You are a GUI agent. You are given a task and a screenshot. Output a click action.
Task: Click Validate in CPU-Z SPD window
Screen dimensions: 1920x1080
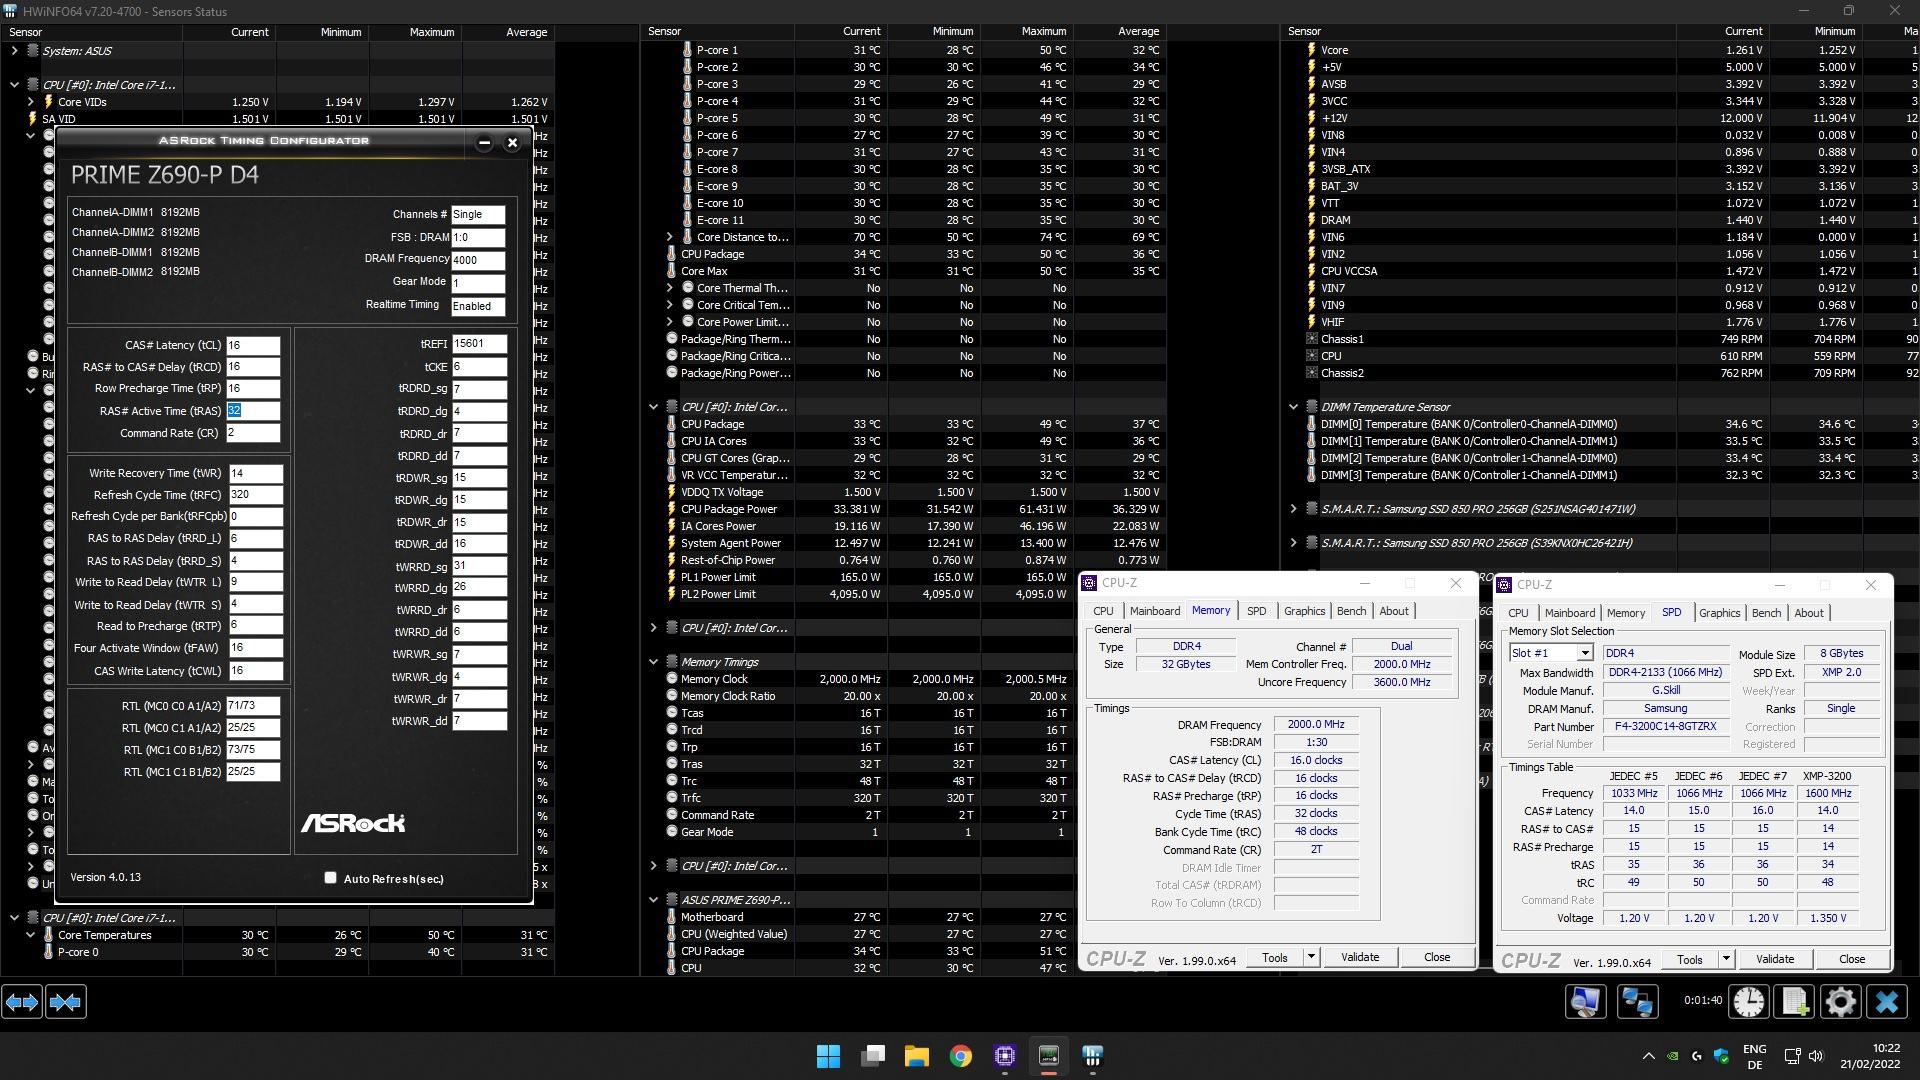pyautogui.click(x=1775, y=959)
